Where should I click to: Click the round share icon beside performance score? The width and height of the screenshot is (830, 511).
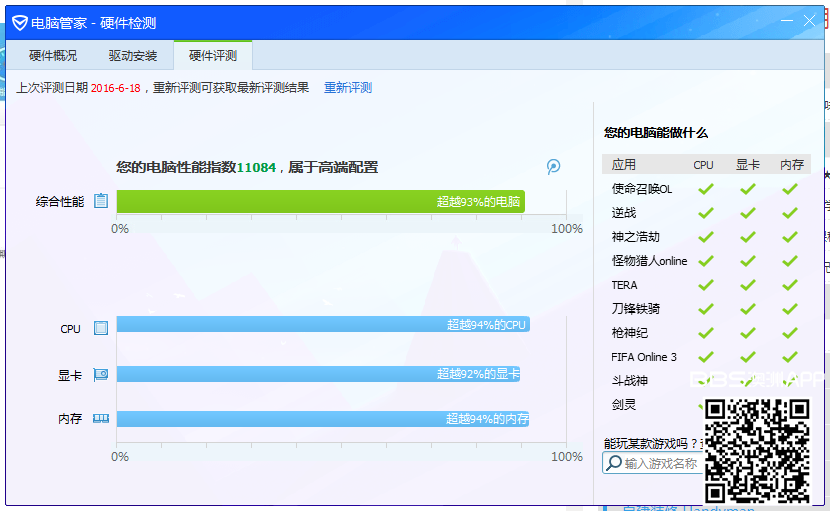pyautogui.click(x=553, y=167)
